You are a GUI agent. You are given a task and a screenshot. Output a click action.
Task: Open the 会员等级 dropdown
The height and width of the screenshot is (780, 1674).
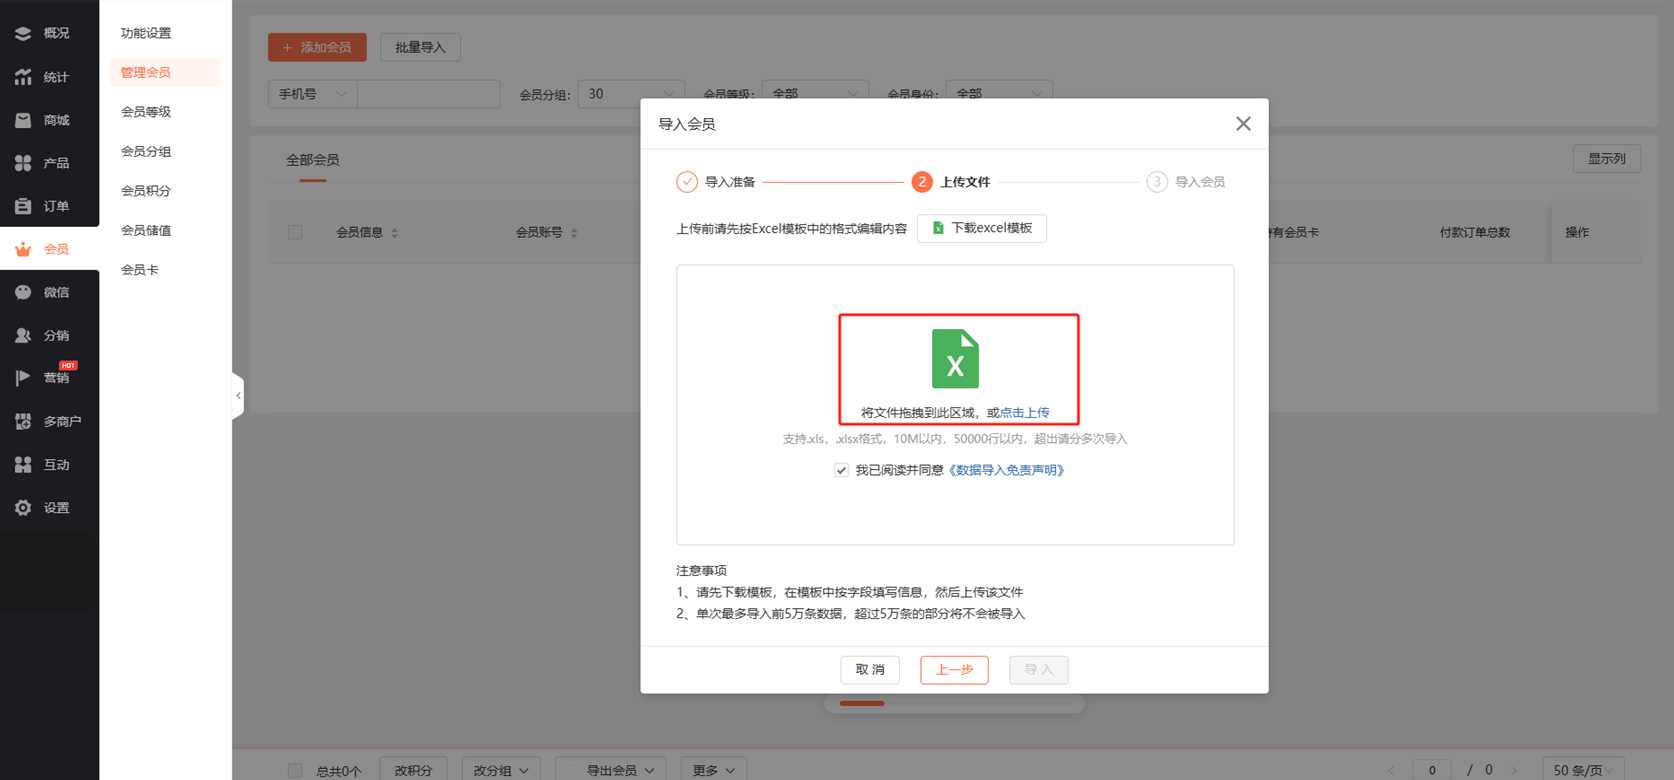point(815,94)
